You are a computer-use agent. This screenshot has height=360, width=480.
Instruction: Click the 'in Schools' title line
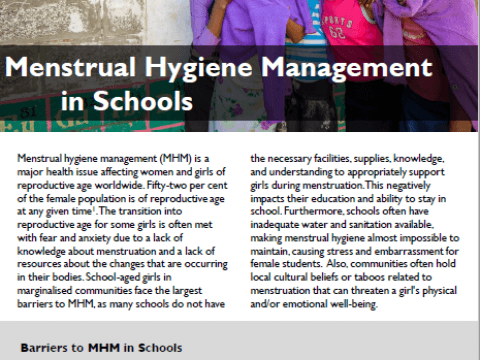click(x=127, y=101)
